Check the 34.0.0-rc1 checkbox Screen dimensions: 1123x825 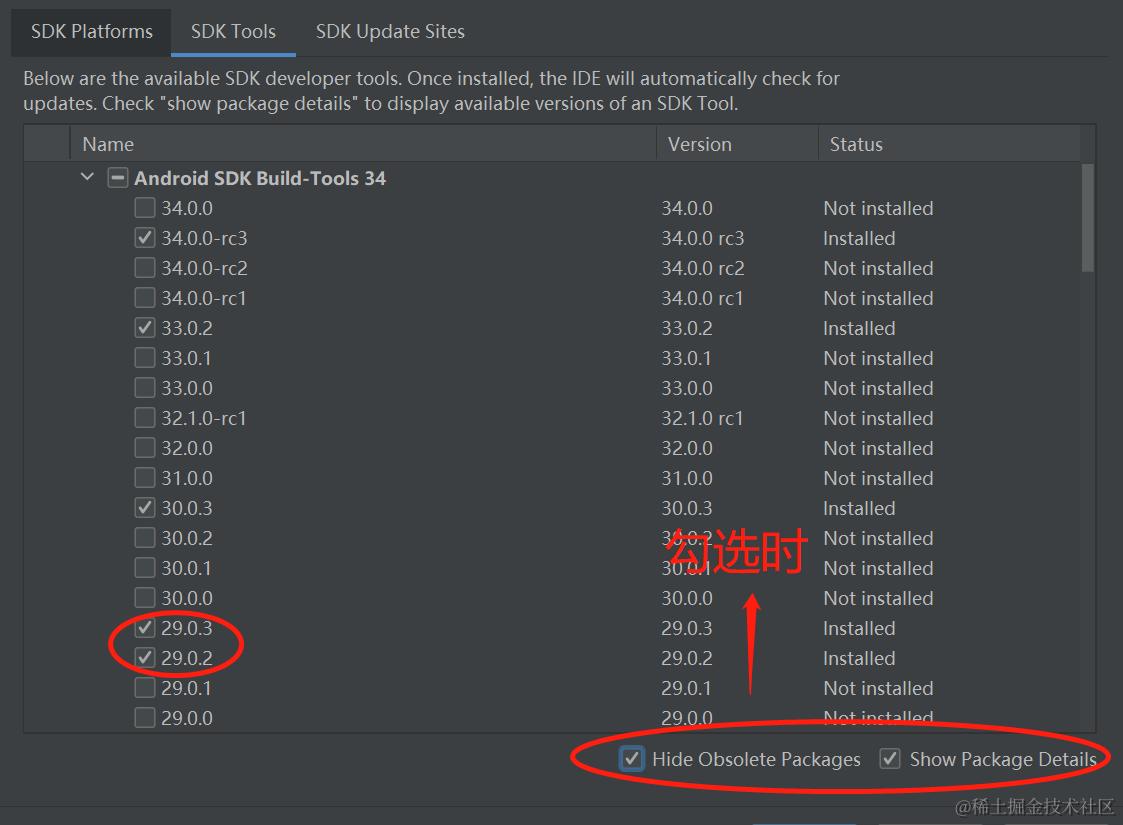(145, 298)
